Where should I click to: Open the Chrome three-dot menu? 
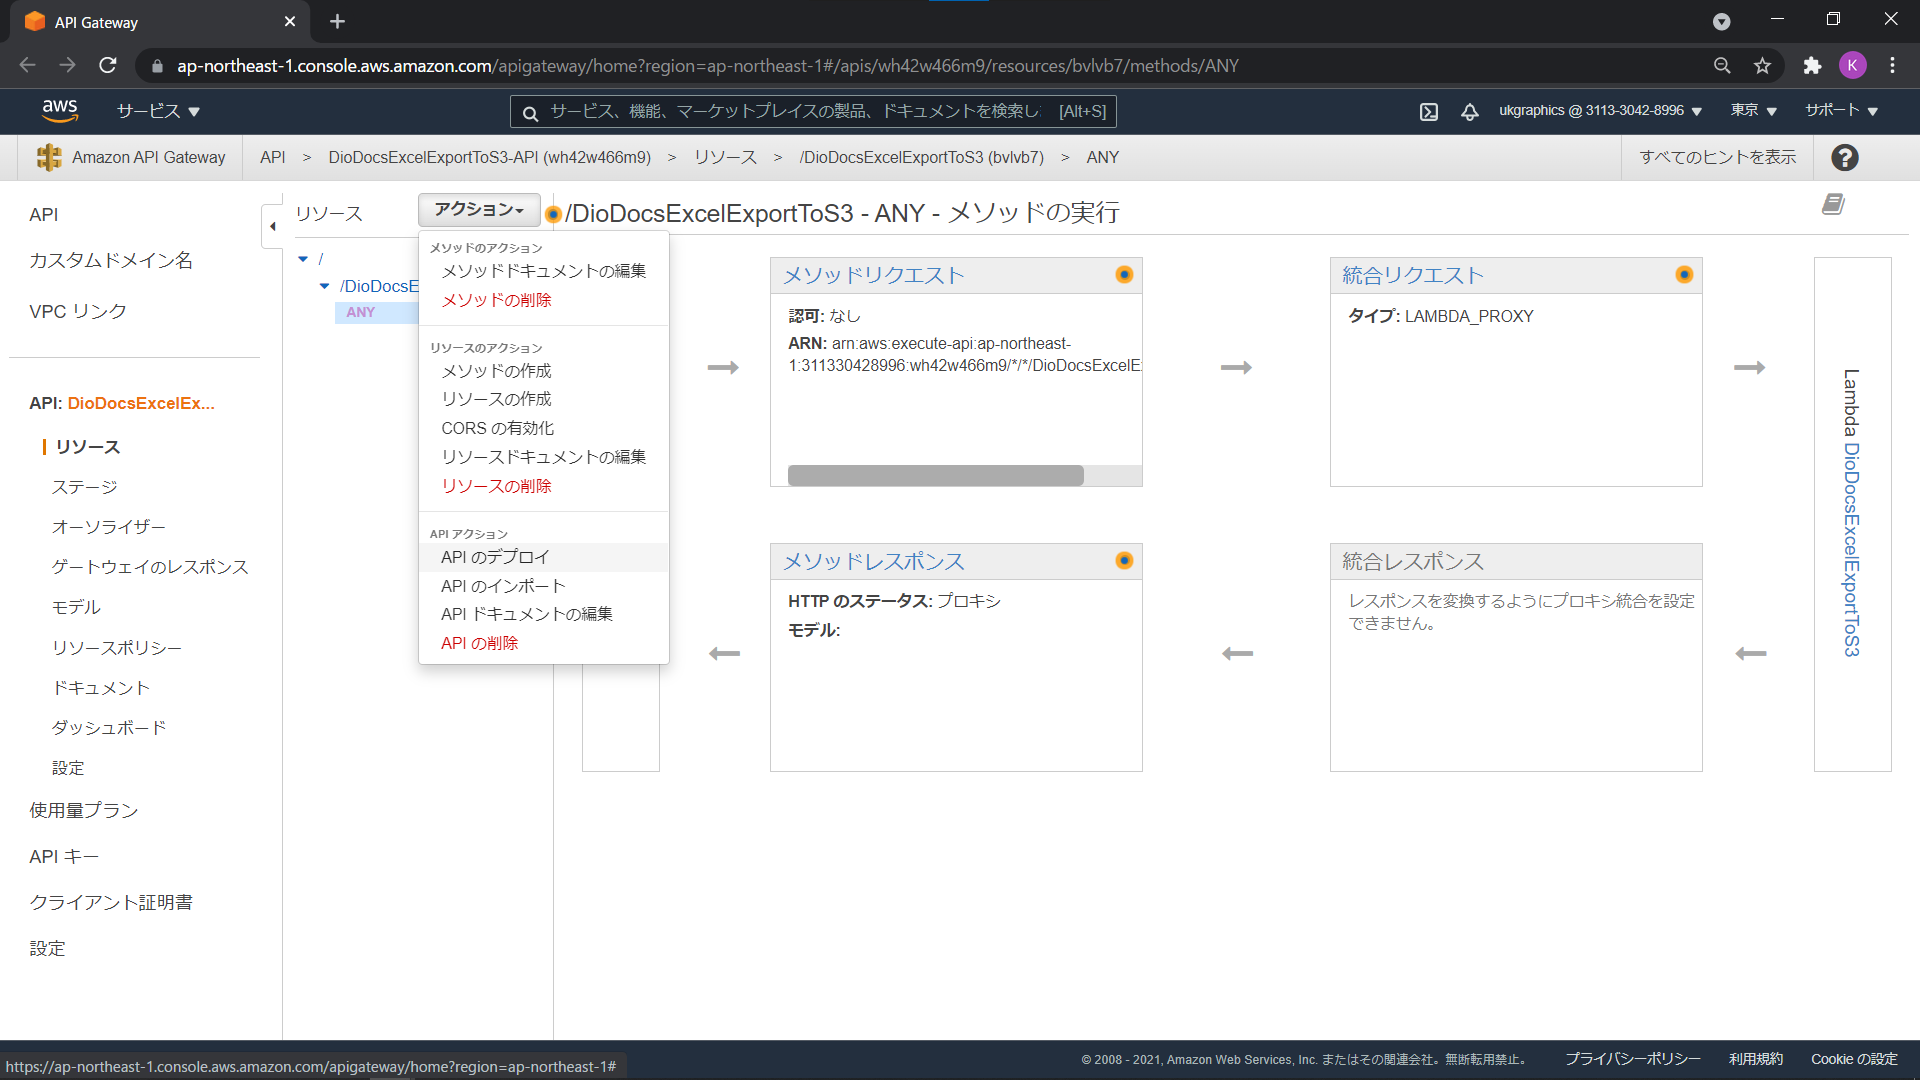tap(1892, 66)
